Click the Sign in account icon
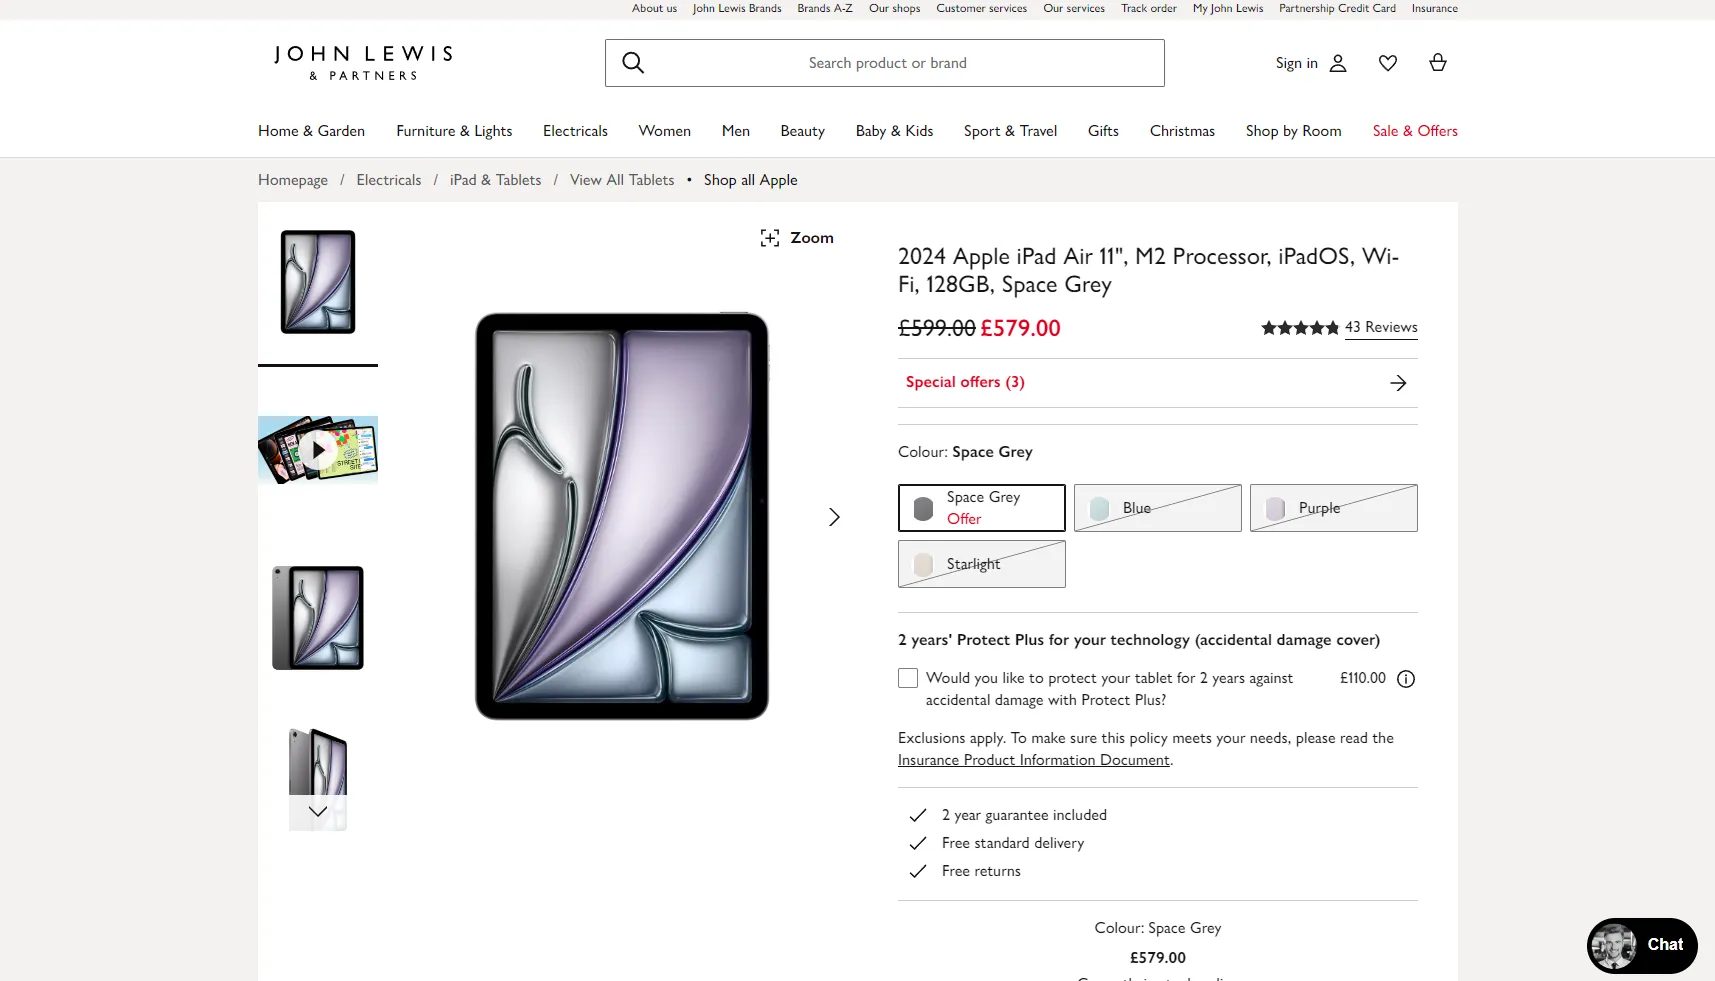This screenshot has width=1715, height=981. click(x=1338, y=63)
